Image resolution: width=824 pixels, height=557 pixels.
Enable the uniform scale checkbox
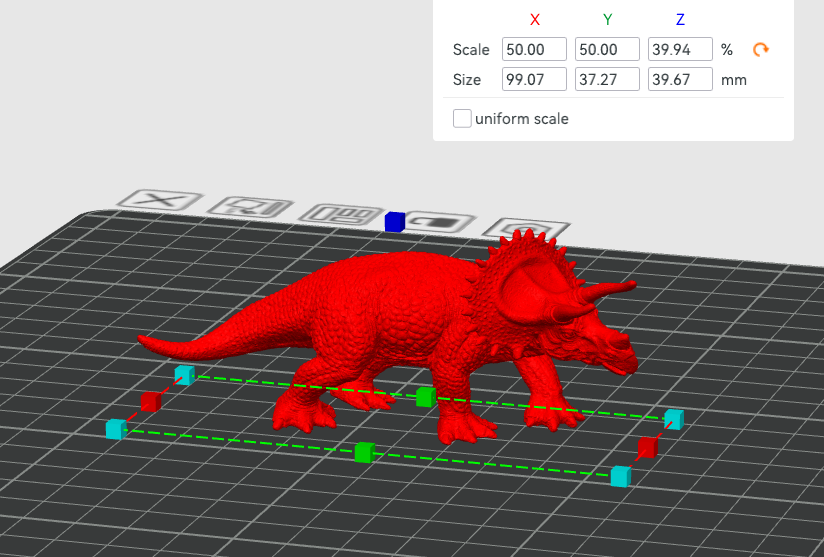pyautogui.click(x=462, y=119)
